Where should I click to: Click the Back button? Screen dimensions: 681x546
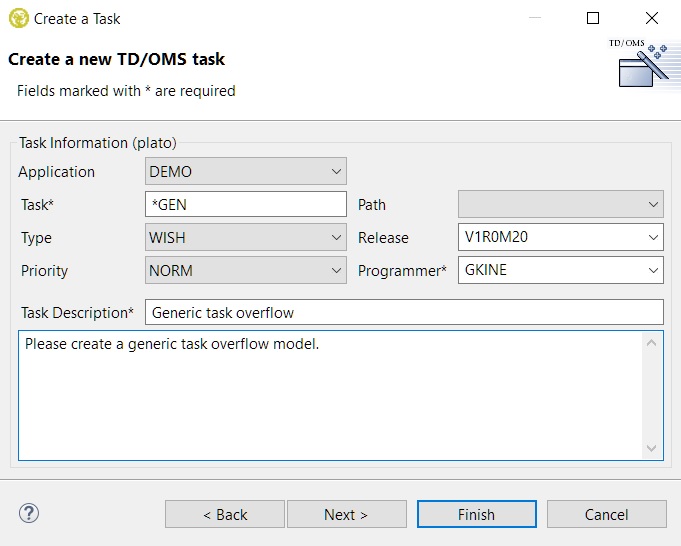click(225, 514)
